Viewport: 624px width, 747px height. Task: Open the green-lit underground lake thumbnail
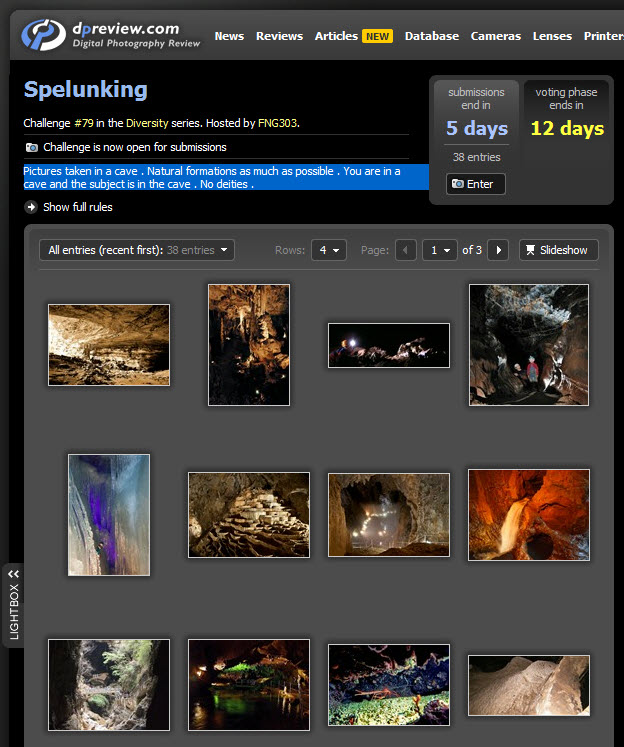coord(249,685)
